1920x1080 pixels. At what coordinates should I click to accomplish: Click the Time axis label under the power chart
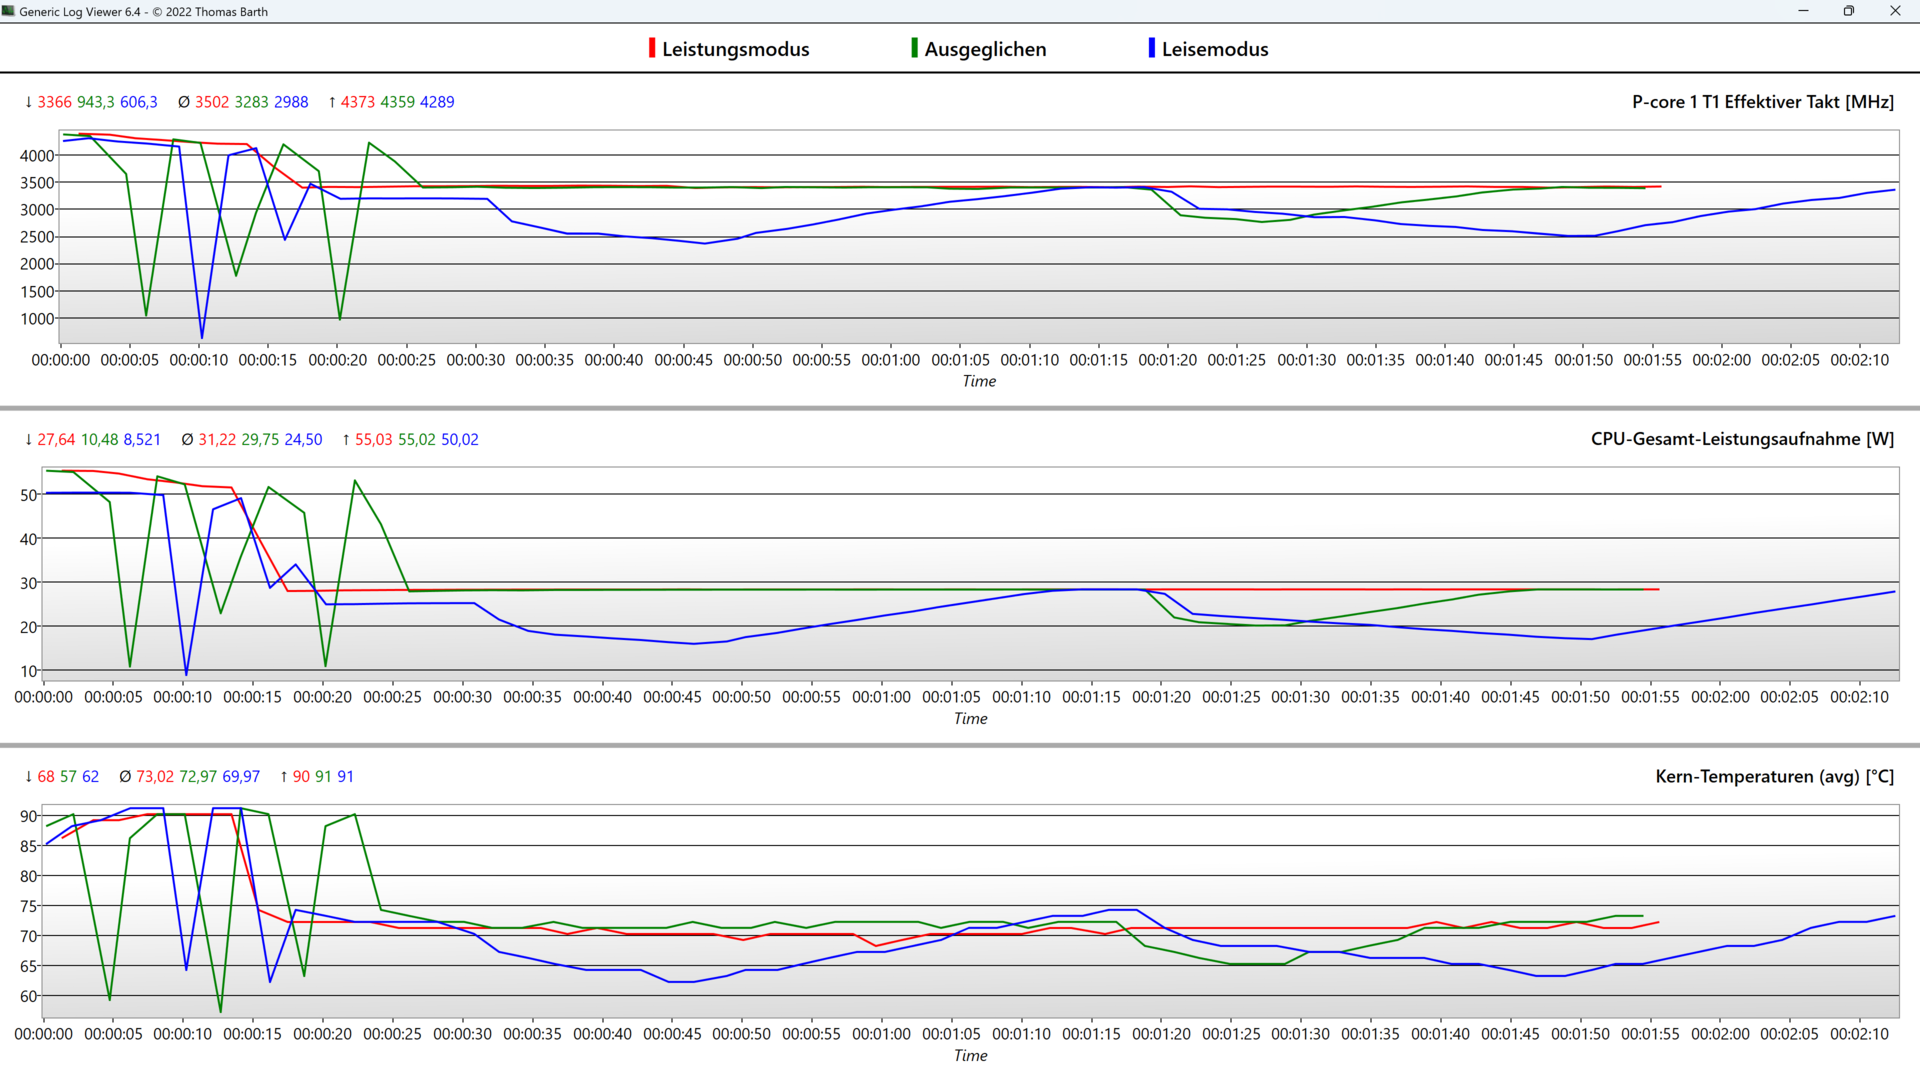[970, 718]
